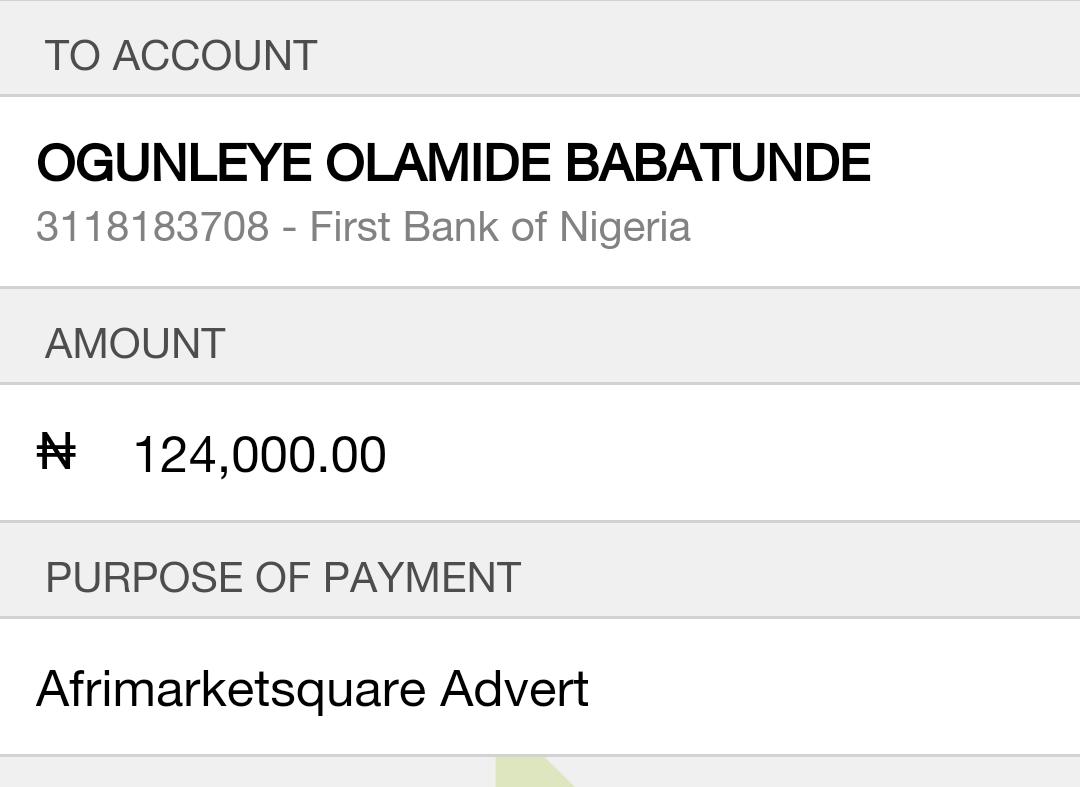The width and height of the screenshot is (1080, 787).
Task: Select the amount value 124,000.00
Action: coord(259,455)
